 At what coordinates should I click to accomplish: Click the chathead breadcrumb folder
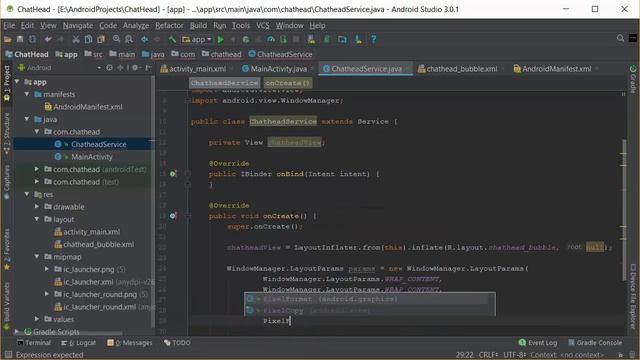click(x=222, y=54)
